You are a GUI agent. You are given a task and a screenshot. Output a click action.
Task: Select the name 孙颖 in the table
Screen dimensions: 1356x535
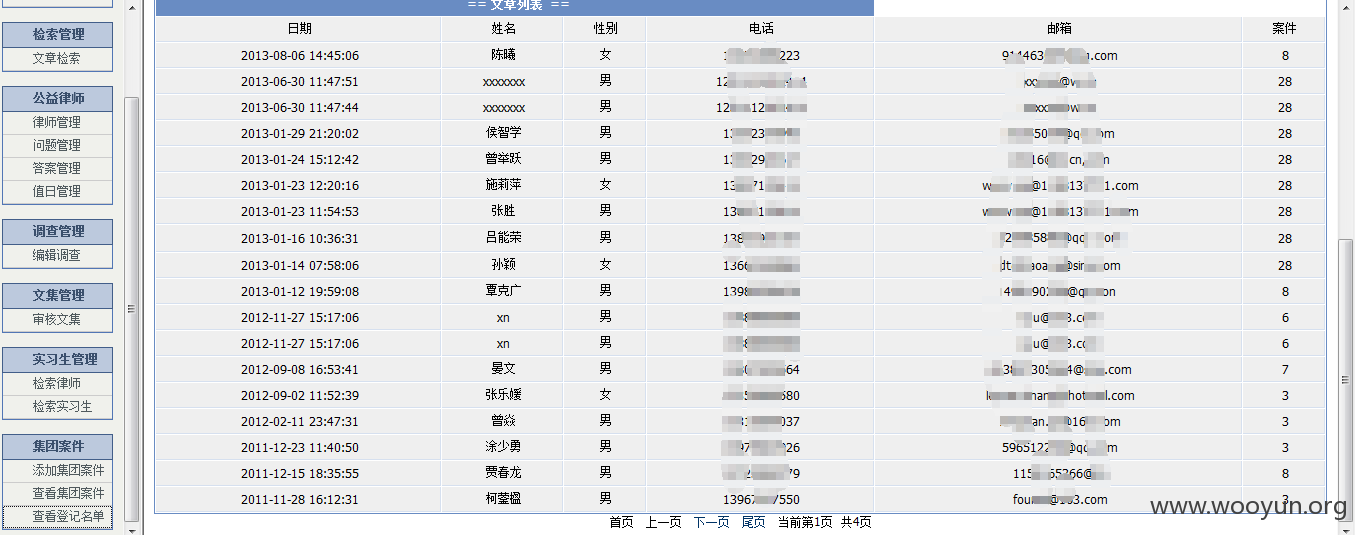click(x=503, y=266)
